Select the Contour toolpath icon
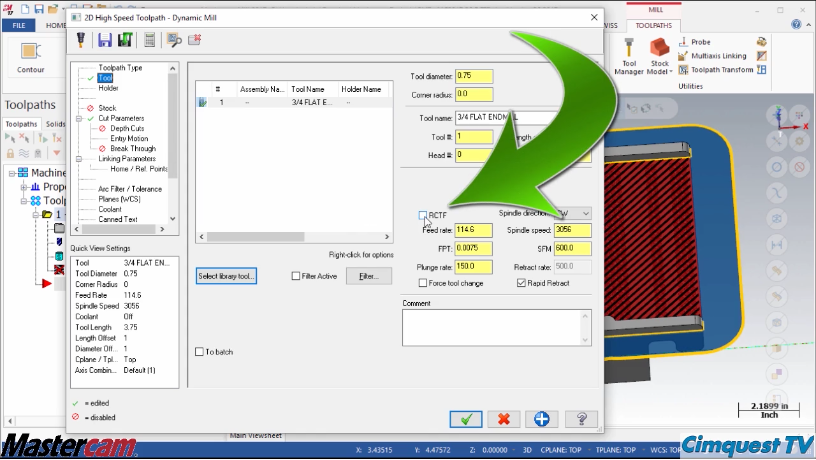 [30, 57]
